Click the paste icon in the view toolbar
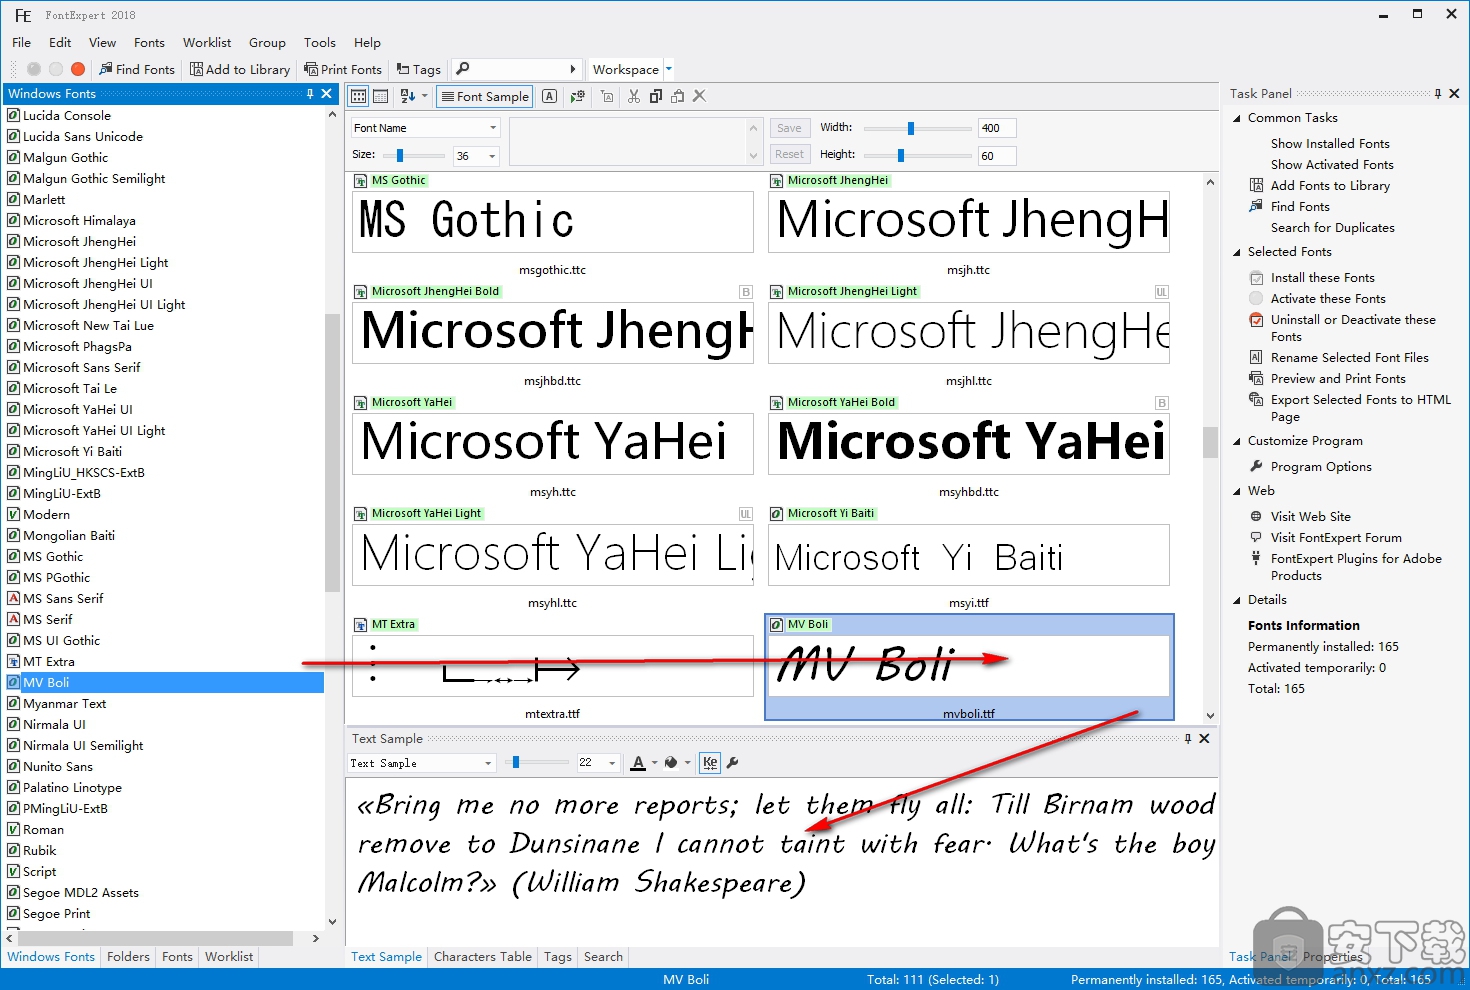Viewport: 1470px width, 990px height. 678,96
